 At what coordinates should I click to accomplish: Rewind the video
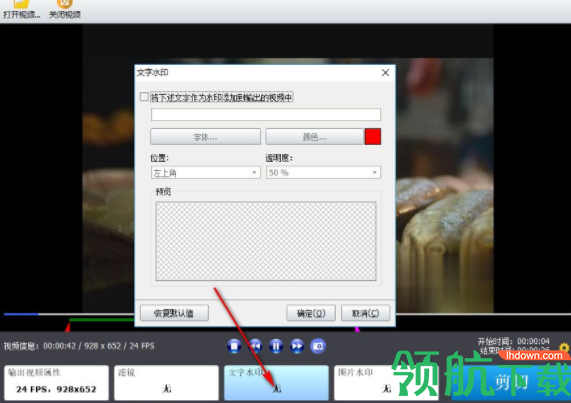(x=255, y=346)
